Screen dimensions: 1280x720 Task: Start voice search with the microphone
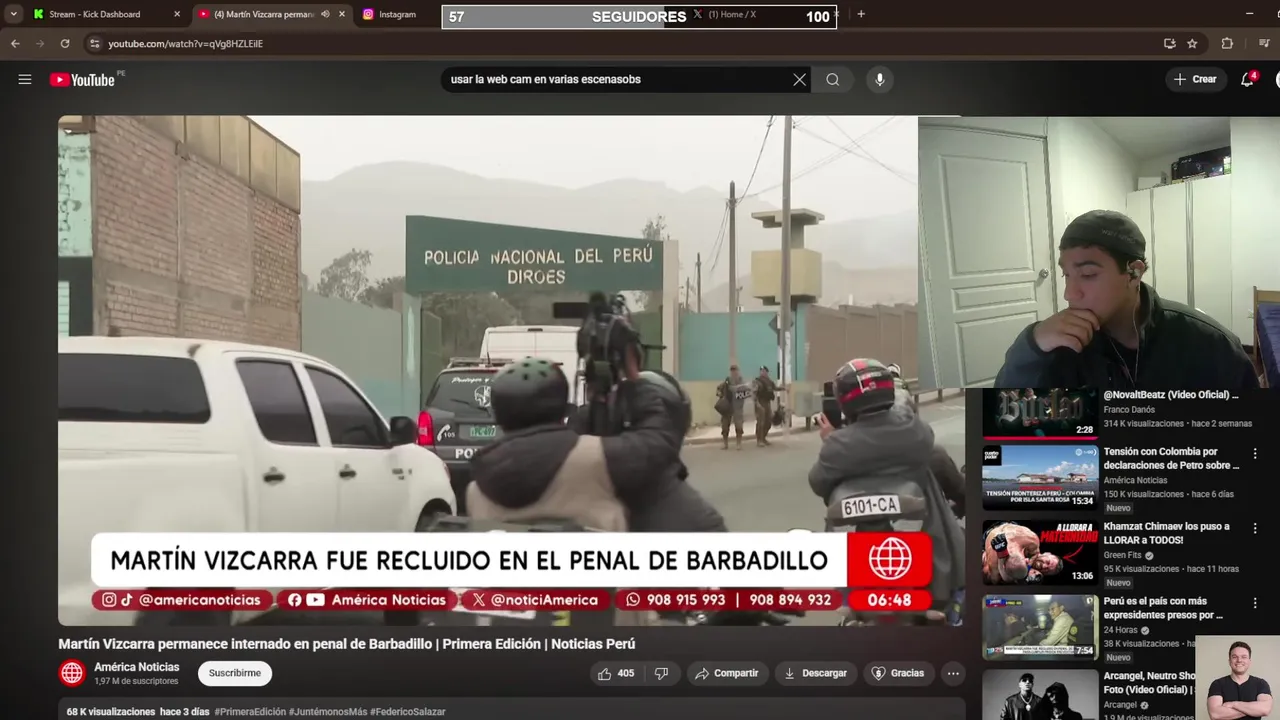[880, 80]
